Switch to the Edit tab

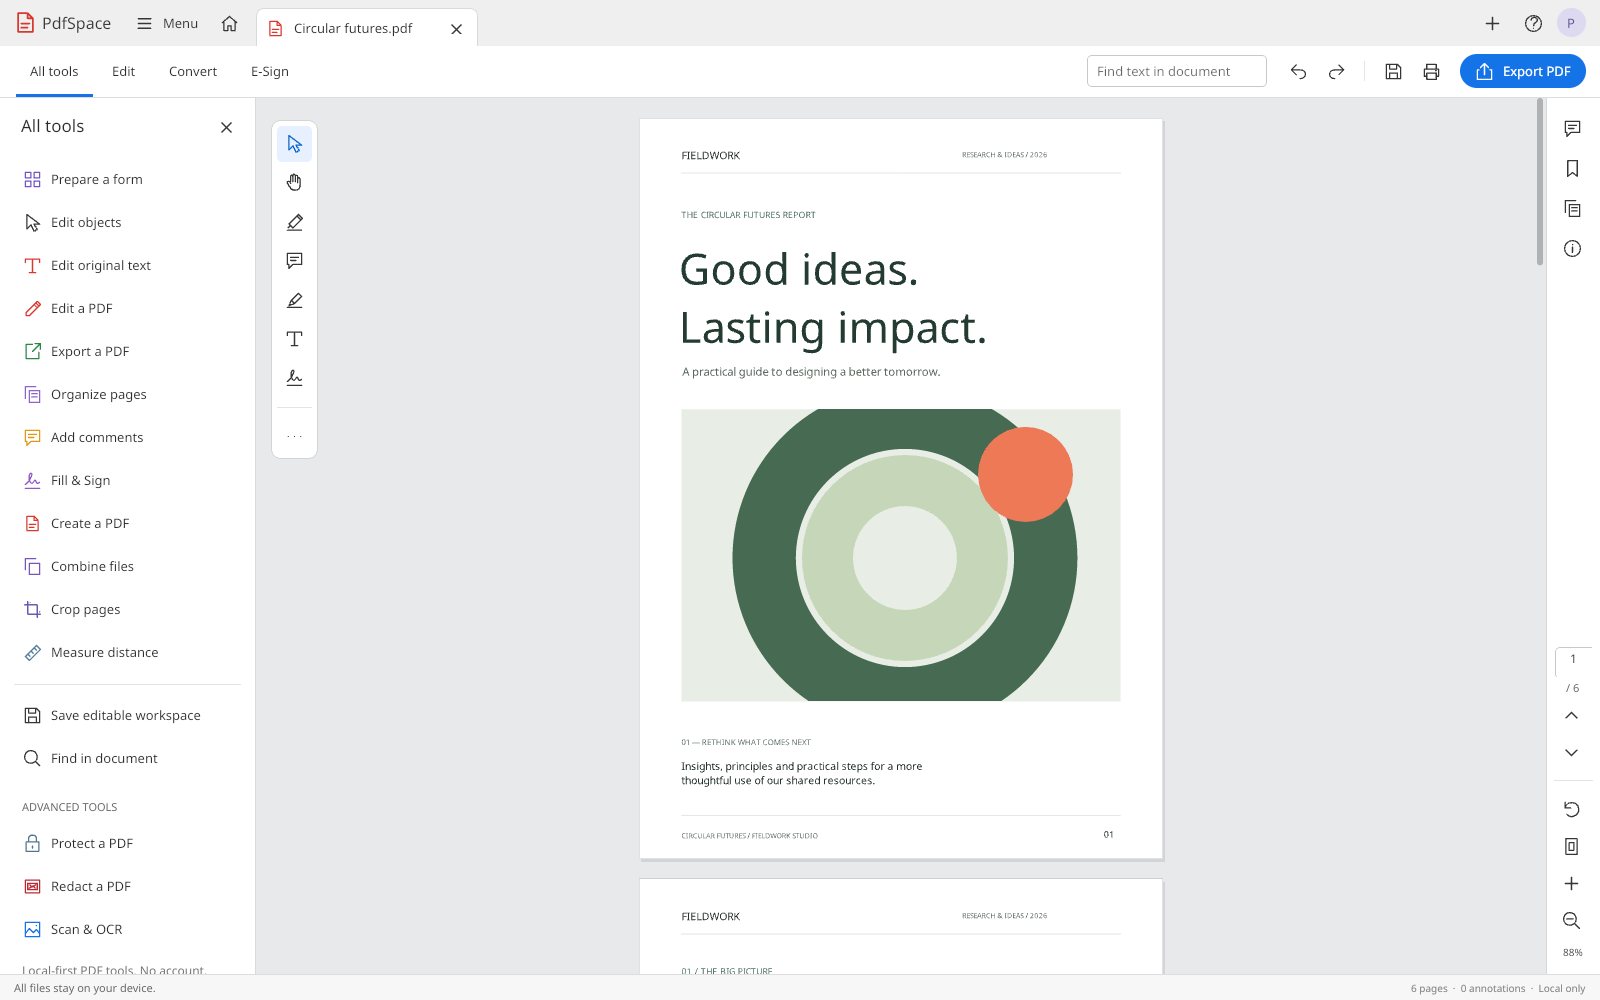[x=123, y=71]
